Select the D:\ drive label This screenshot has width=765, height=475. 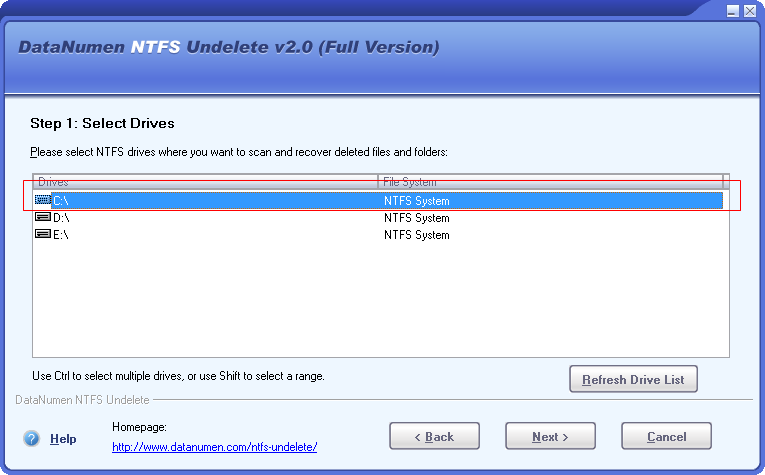[61, 218]
